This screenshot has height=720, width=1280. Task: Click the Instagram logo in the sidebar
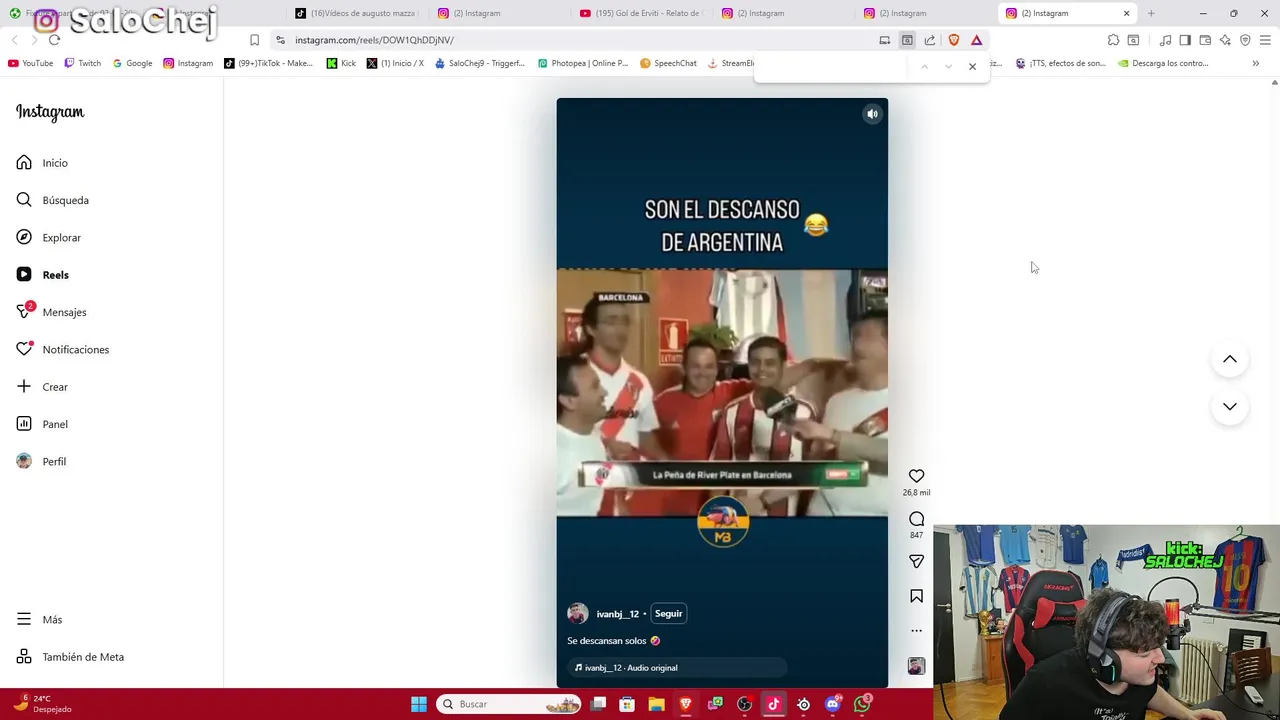pyautogui.click(x=50, y=112)
